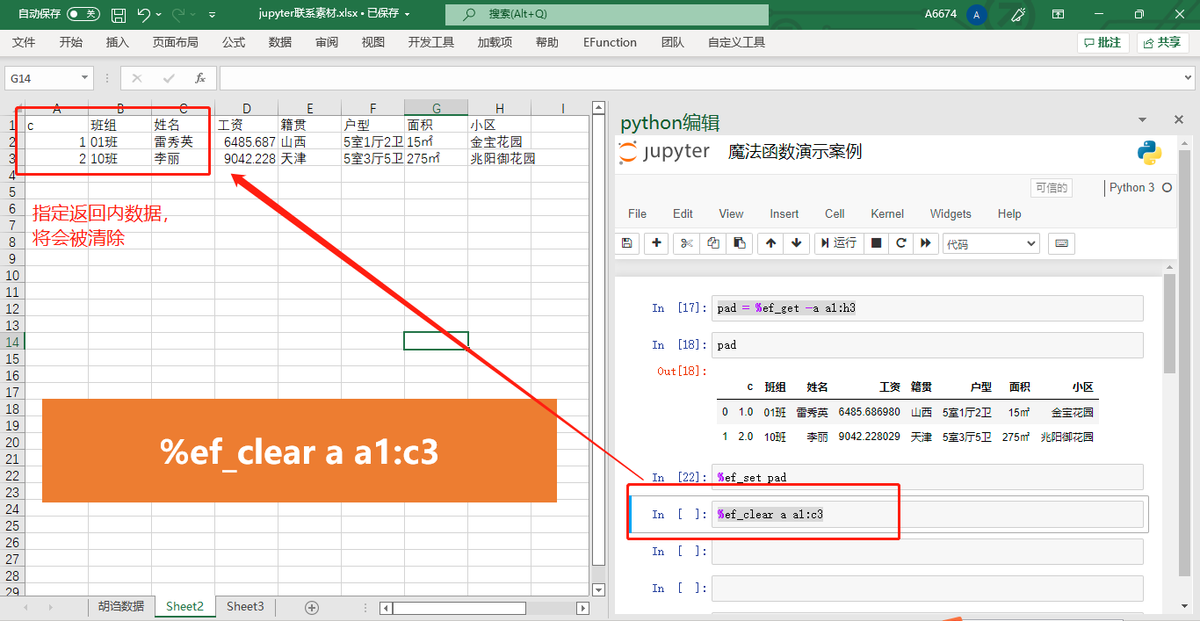Interrupt the kernel with the stop icon

click(876, 243)
